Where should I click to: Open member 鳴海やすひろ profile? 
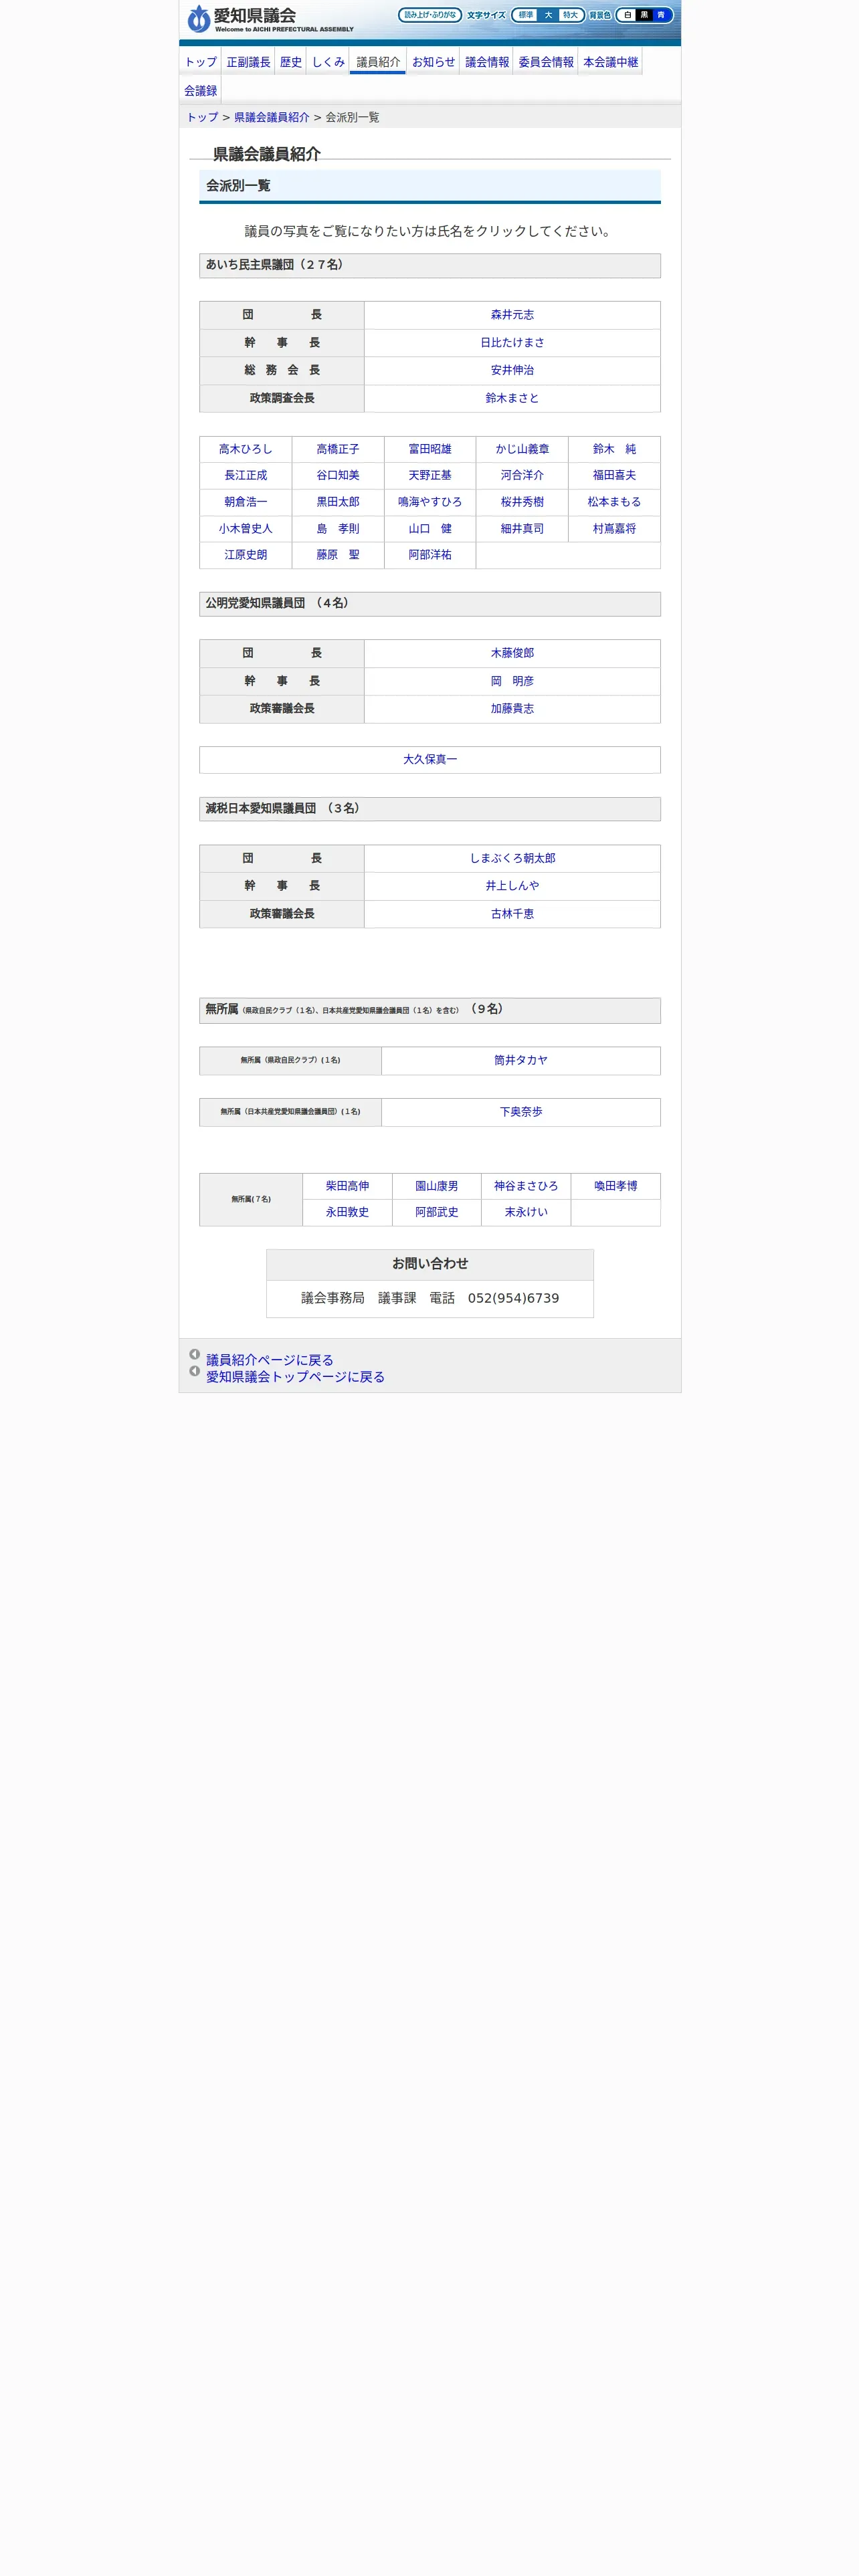[x=430, y=502]
